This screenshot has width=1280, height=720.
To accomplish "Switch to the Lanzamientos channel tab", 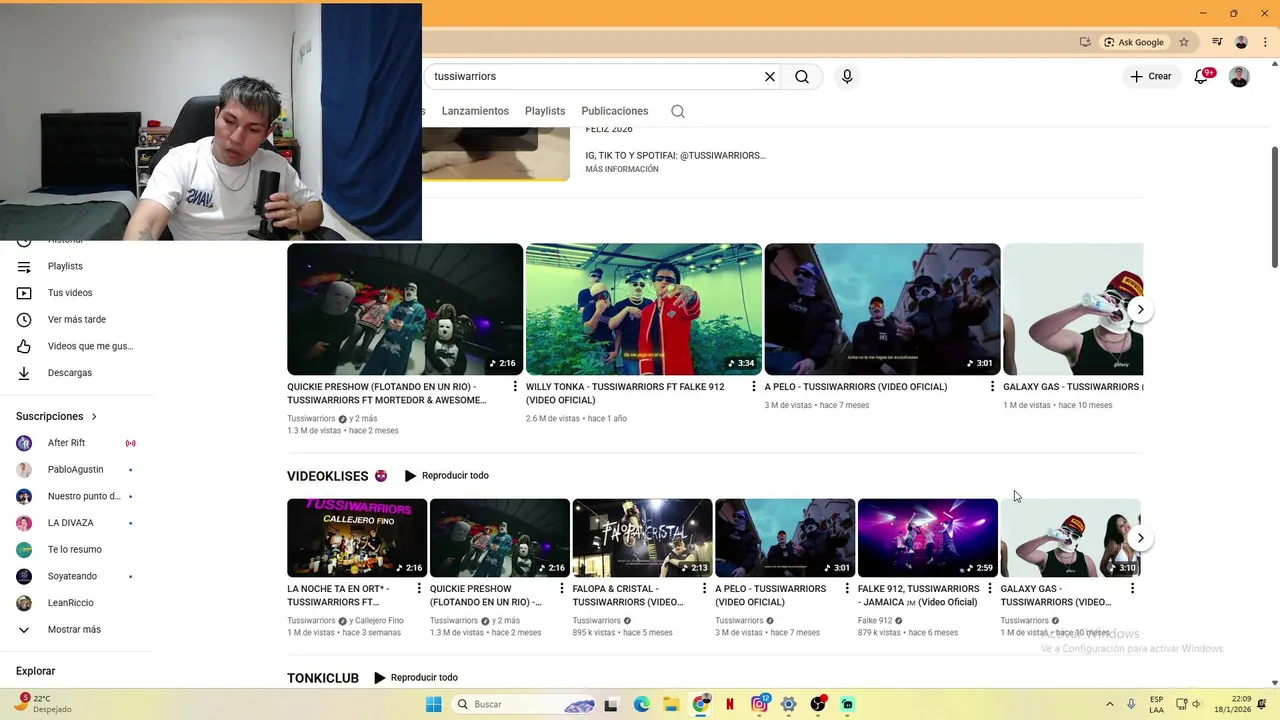I will pos(475,111).
